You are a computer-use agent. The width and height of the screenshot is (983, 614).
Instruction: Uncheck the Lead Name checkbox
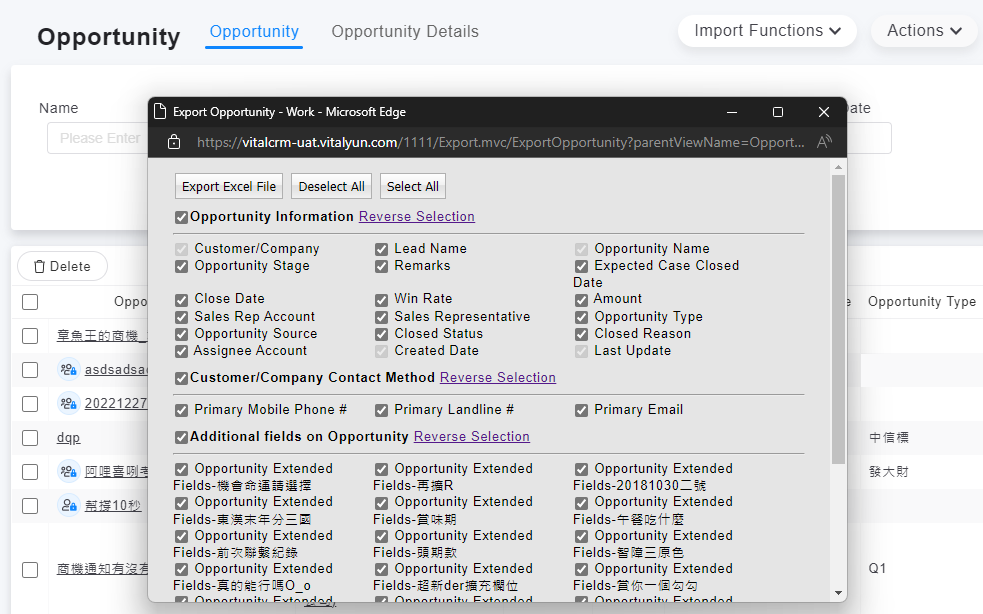[382, 249]
